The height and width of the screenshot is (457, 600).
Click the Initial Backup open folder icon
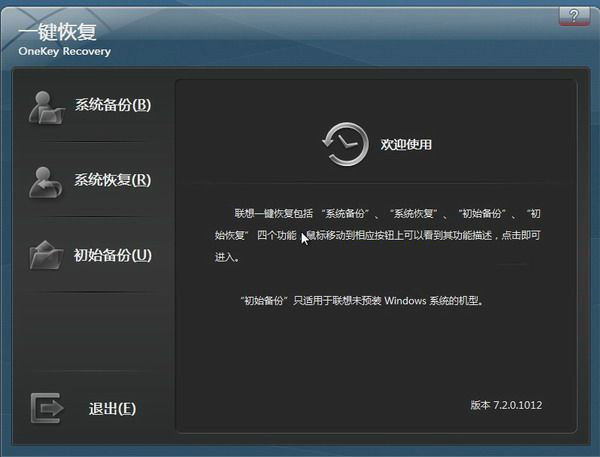tap(46, 255)
